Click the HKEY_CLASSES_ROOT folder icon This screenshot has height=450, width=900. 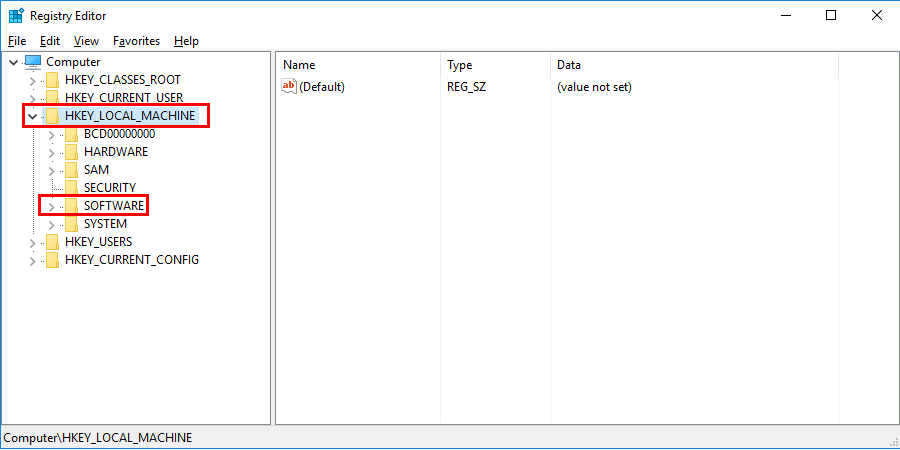coord(52,80)
